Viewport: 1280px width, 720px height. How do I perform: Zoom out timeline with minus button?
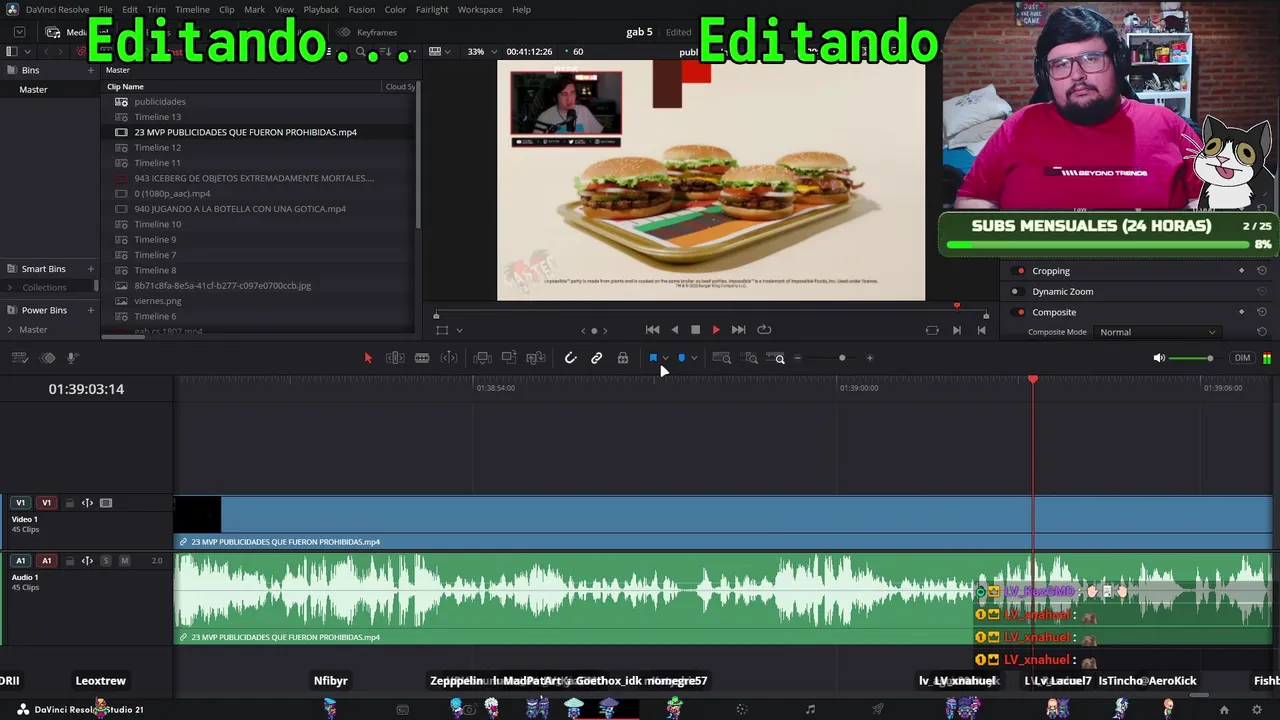coord(797,358)
